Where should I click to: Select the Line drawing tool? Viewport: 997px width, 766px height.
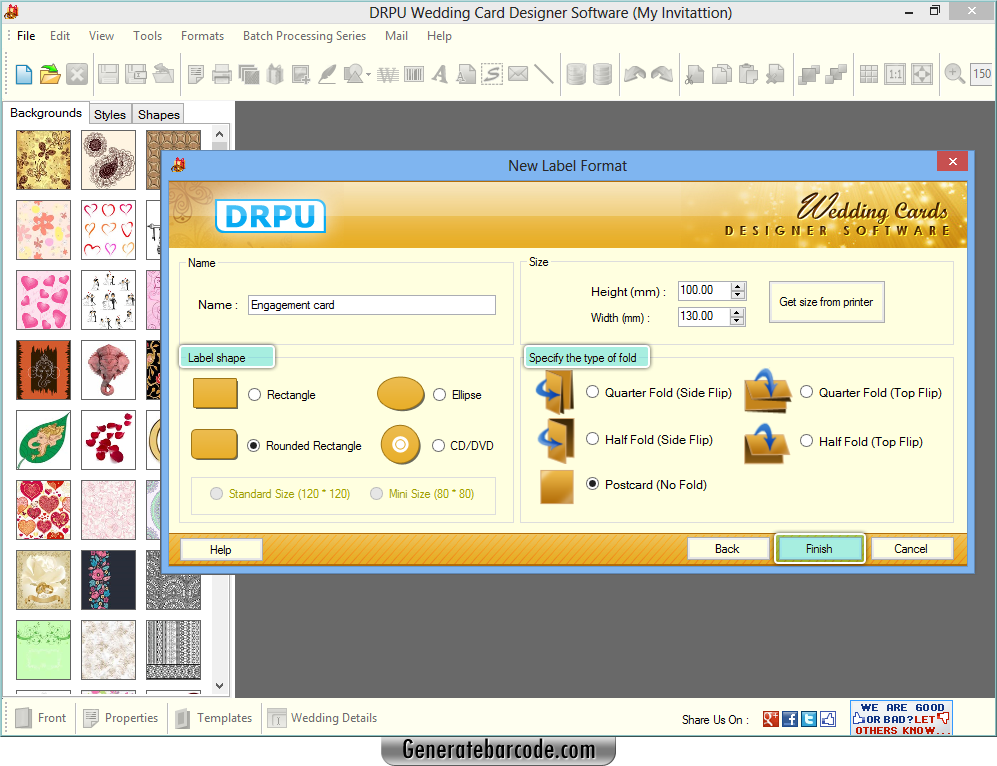544,74
